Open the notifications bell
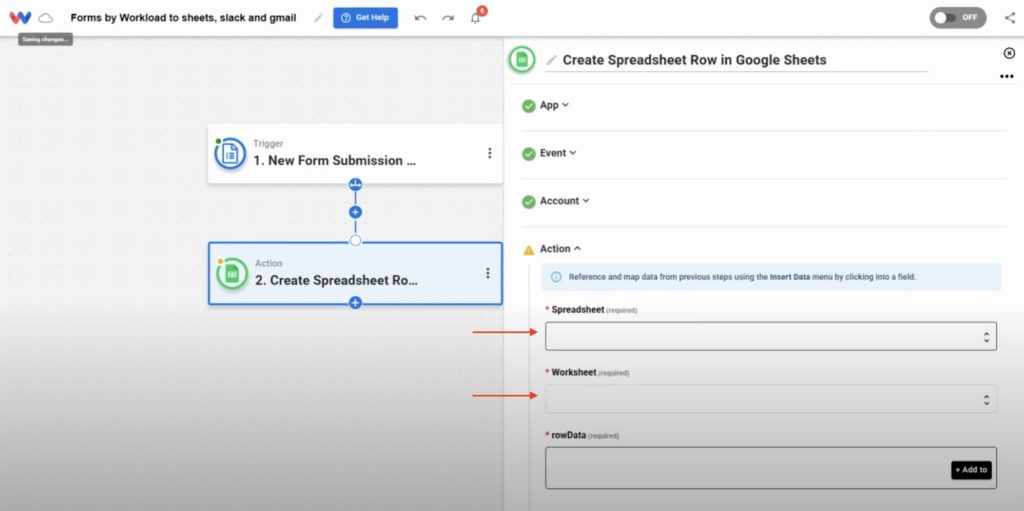 pyautogui.click(x=475, y=18)
